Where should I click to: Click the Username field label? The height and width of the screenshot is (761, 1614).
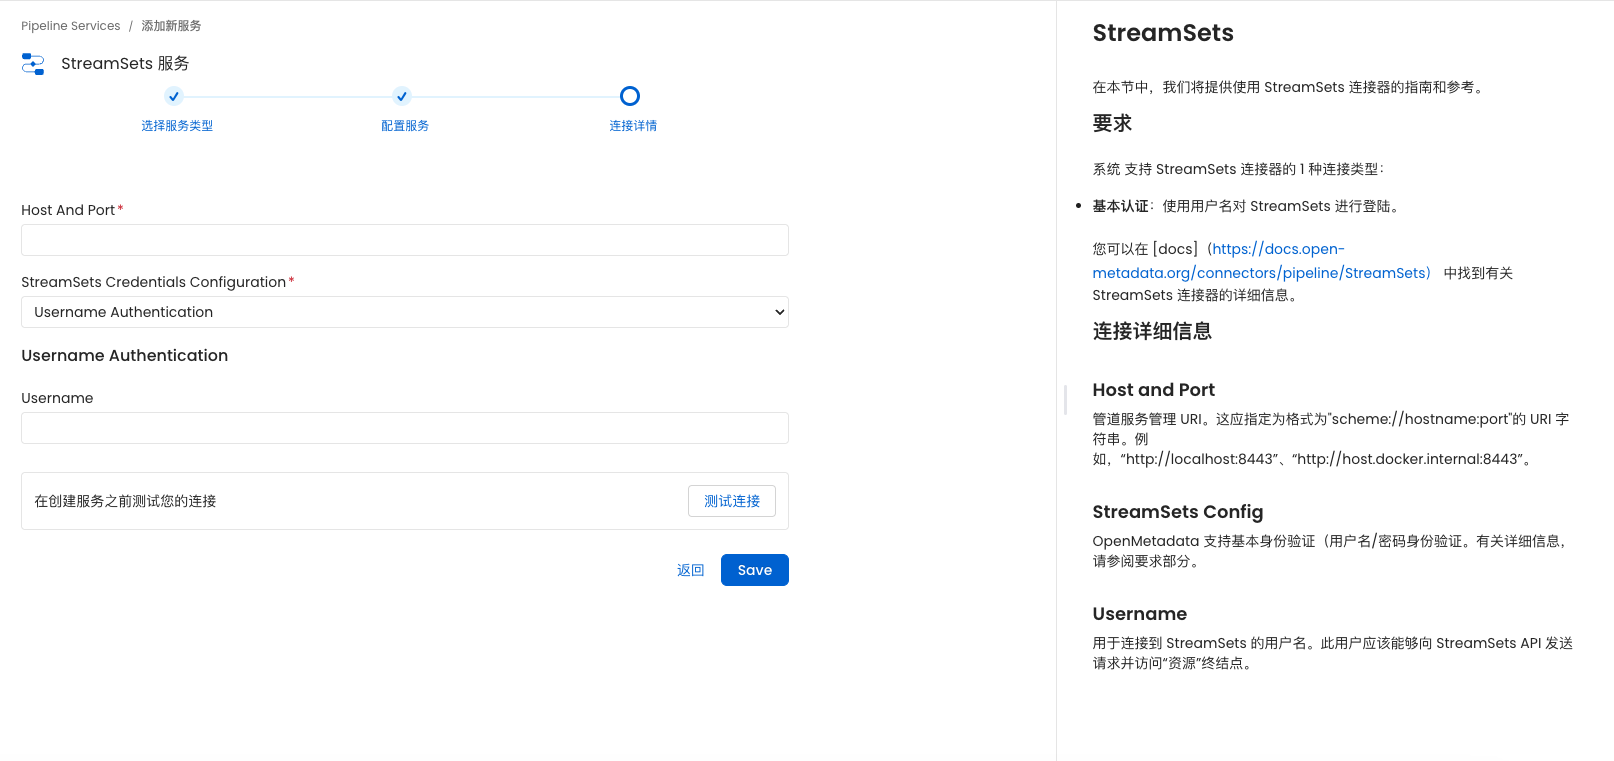pos(57,398)
